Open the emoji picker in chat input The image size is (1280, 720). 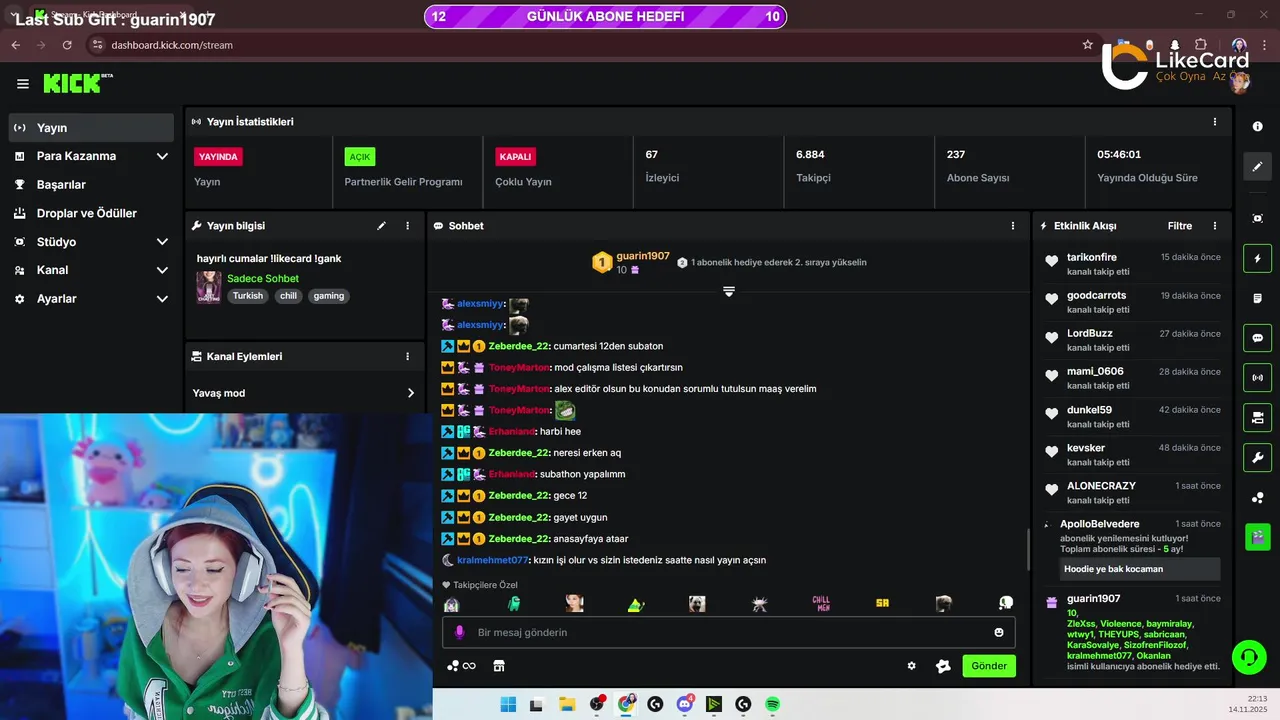click(x=999, y=632)
